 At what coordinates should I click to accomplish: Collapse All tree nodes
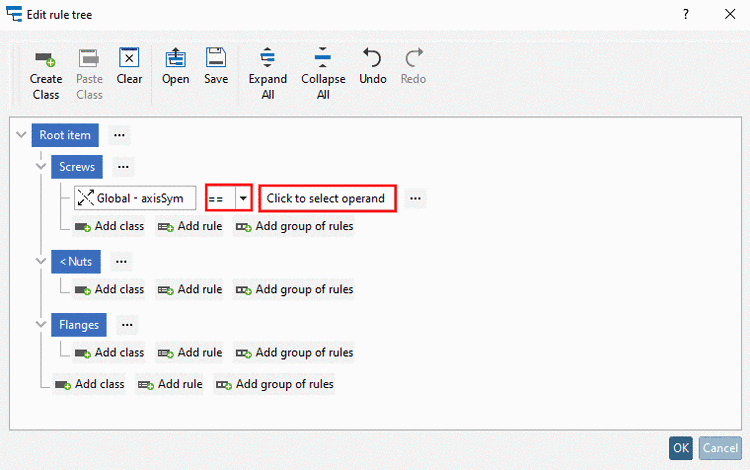tap(323, 74)
